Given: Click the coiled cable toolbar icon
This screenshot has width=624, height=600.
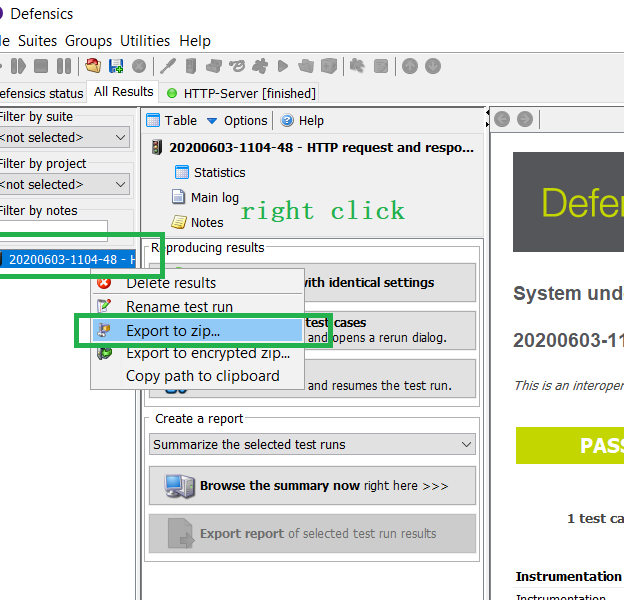Looking at the screenshot, I should pos(237,66).
